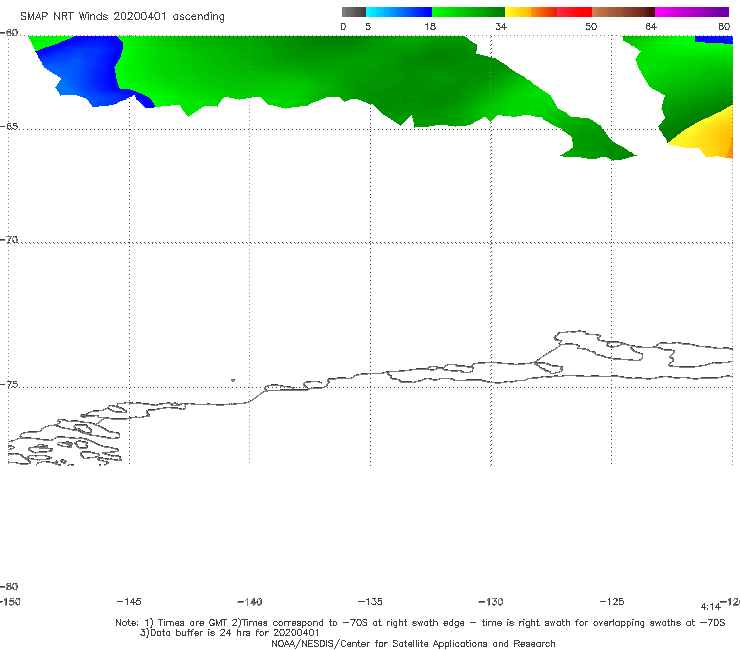Click the green 18-34 segment of color bar
This screenshot has height=650, width=740.
coord(468,12)
